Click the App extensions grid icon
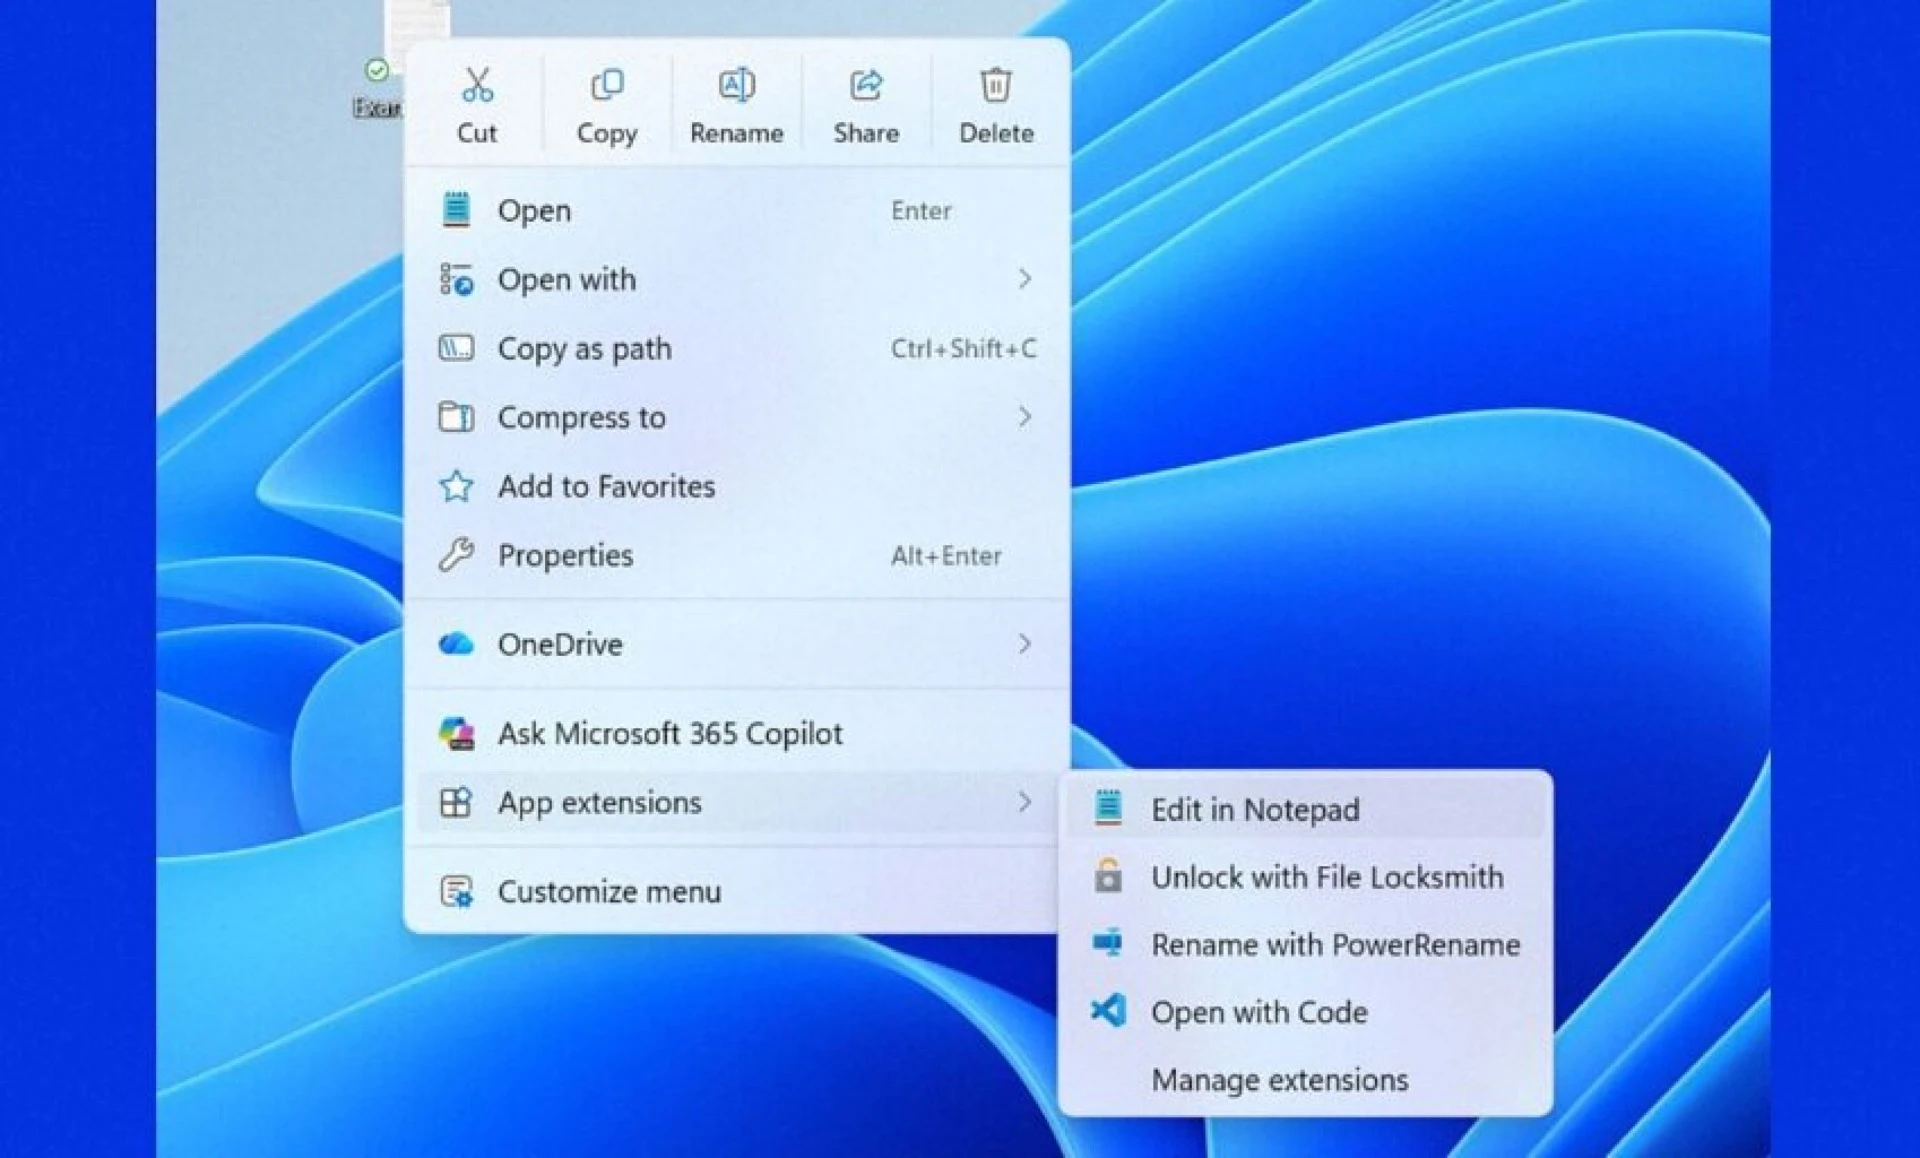The height and width of the screenshot is (1158, 1920). point(456,802)
